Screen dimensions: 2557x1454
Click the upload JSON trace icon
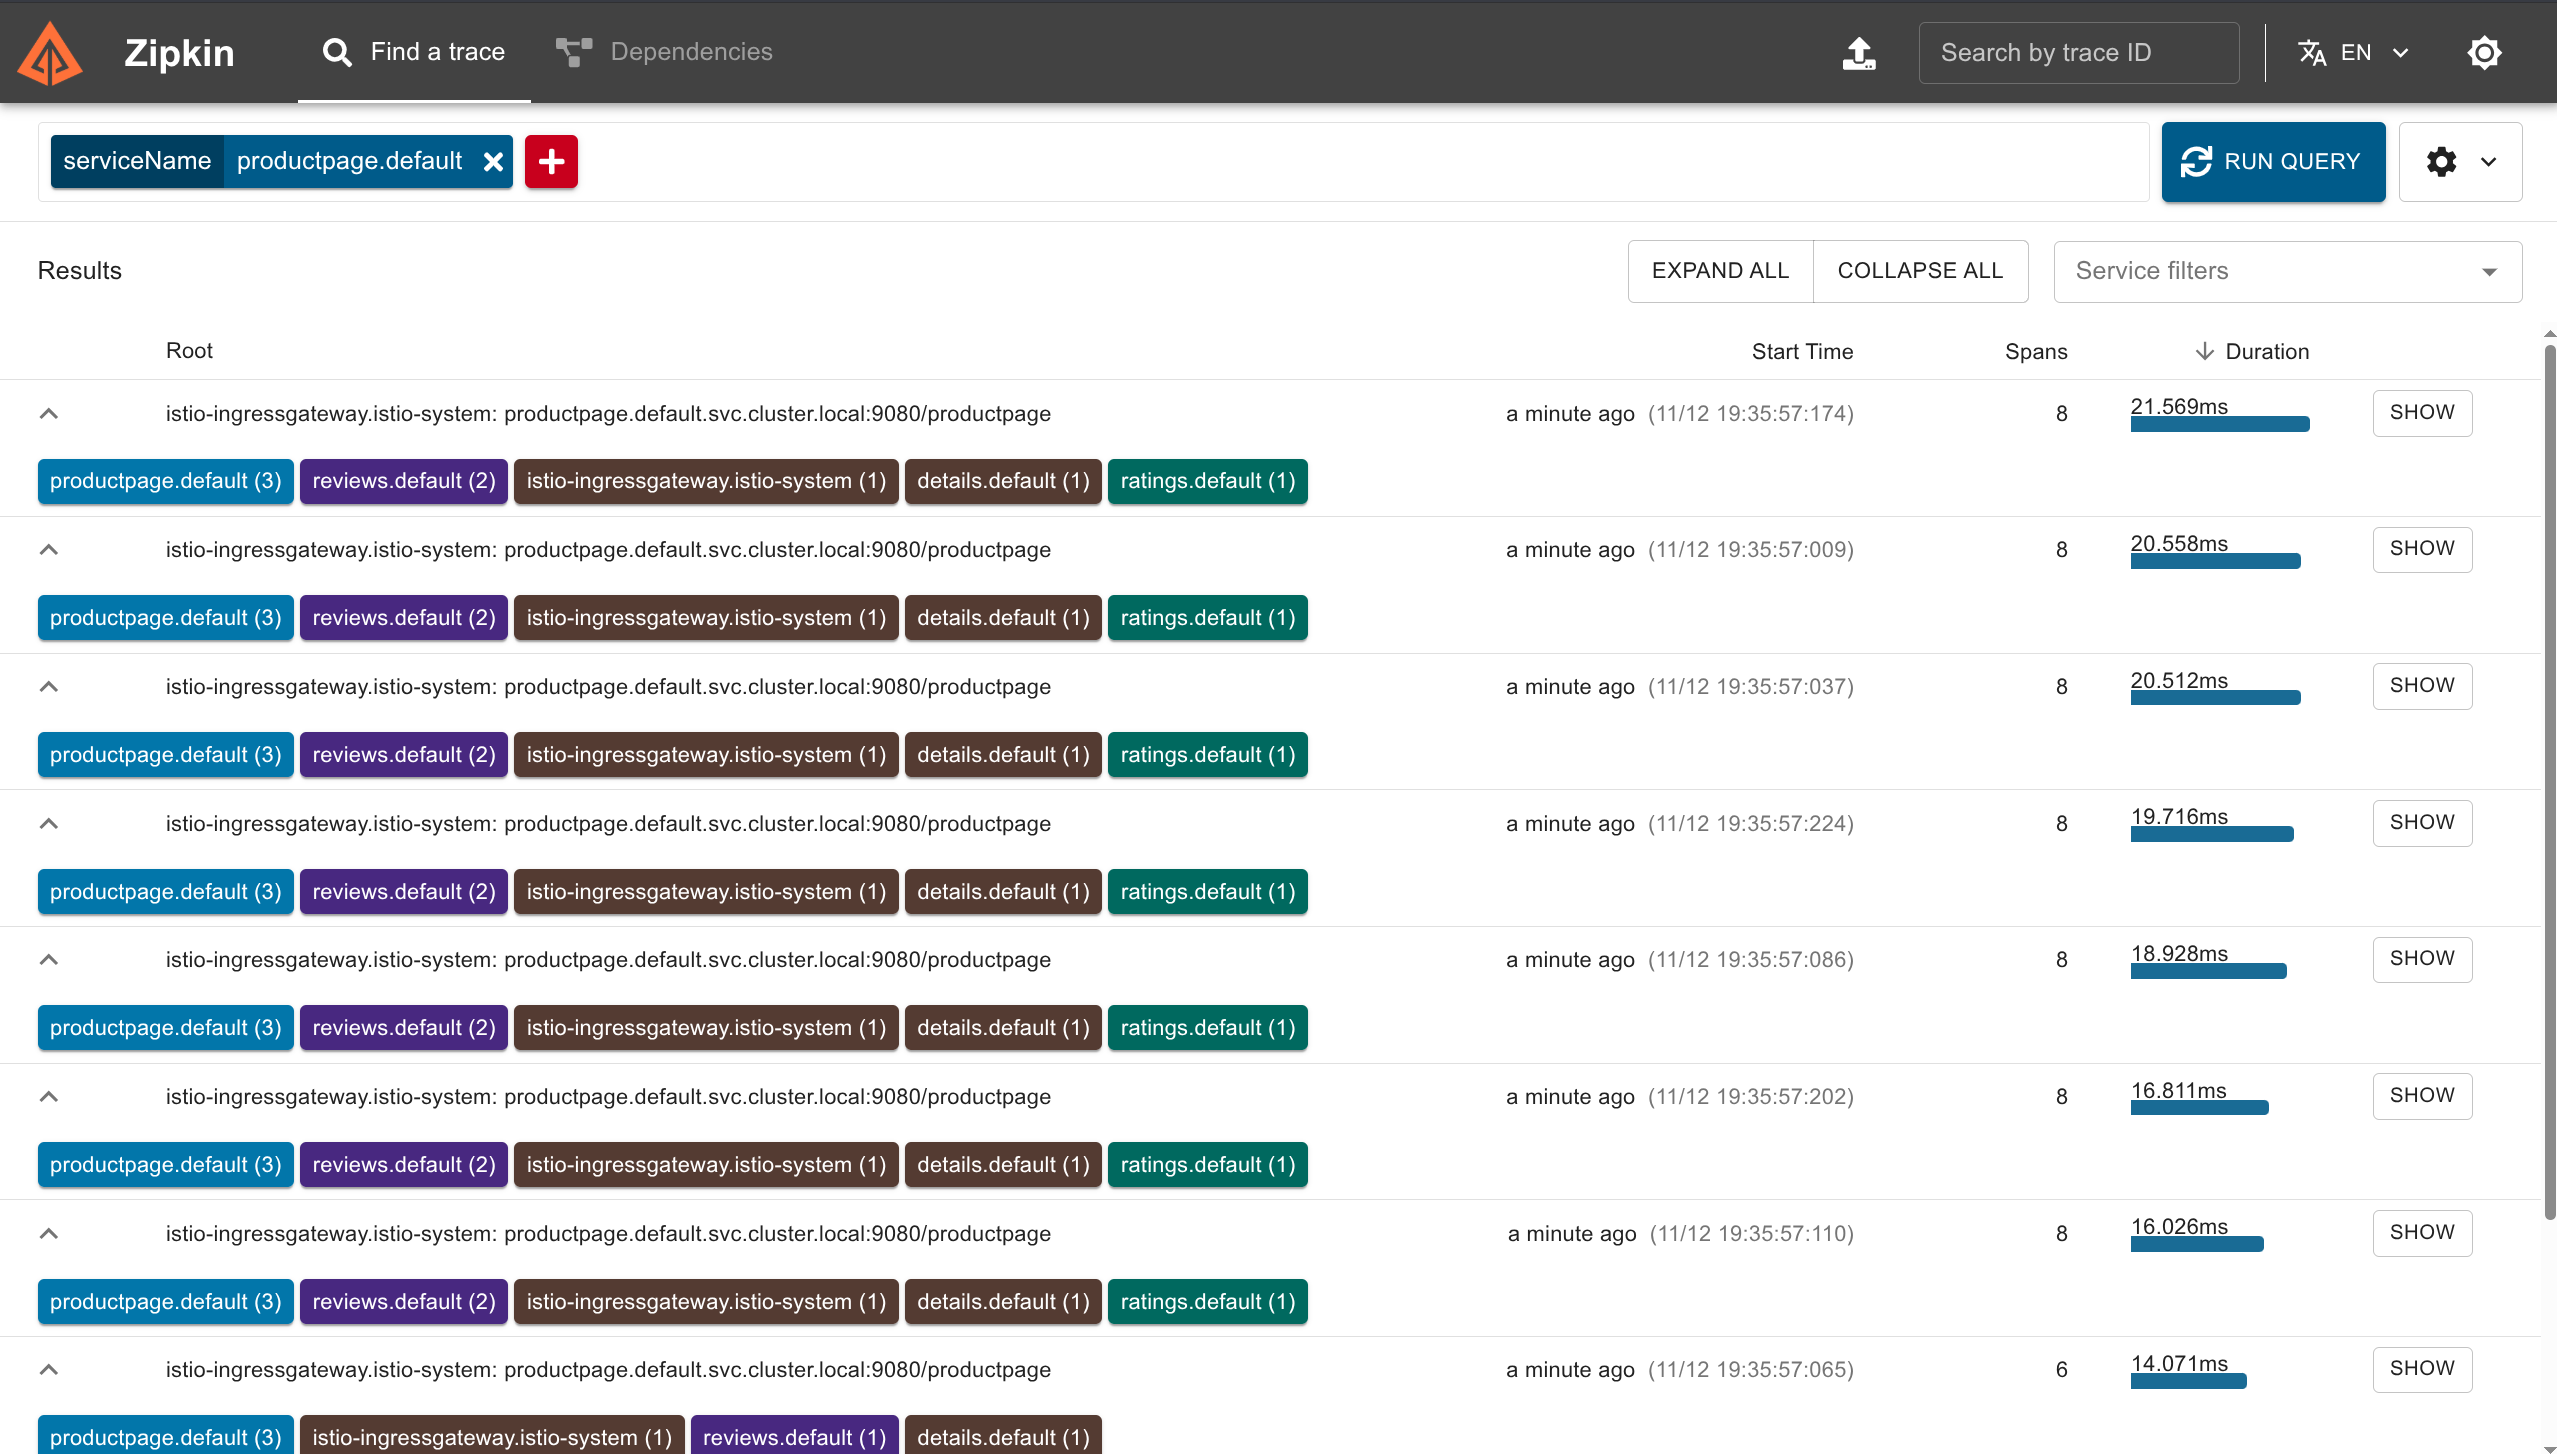tap(1859, 53)
